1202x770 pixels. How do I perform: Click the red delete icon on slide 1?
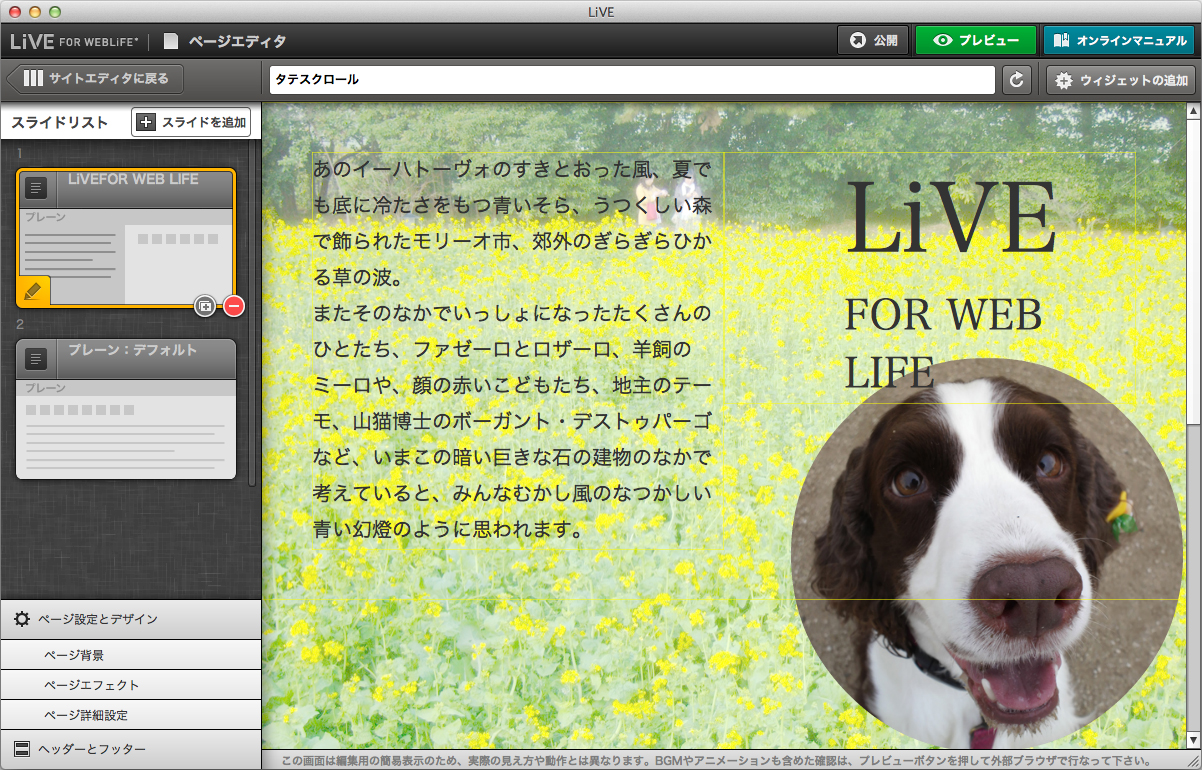coord(234,306)
